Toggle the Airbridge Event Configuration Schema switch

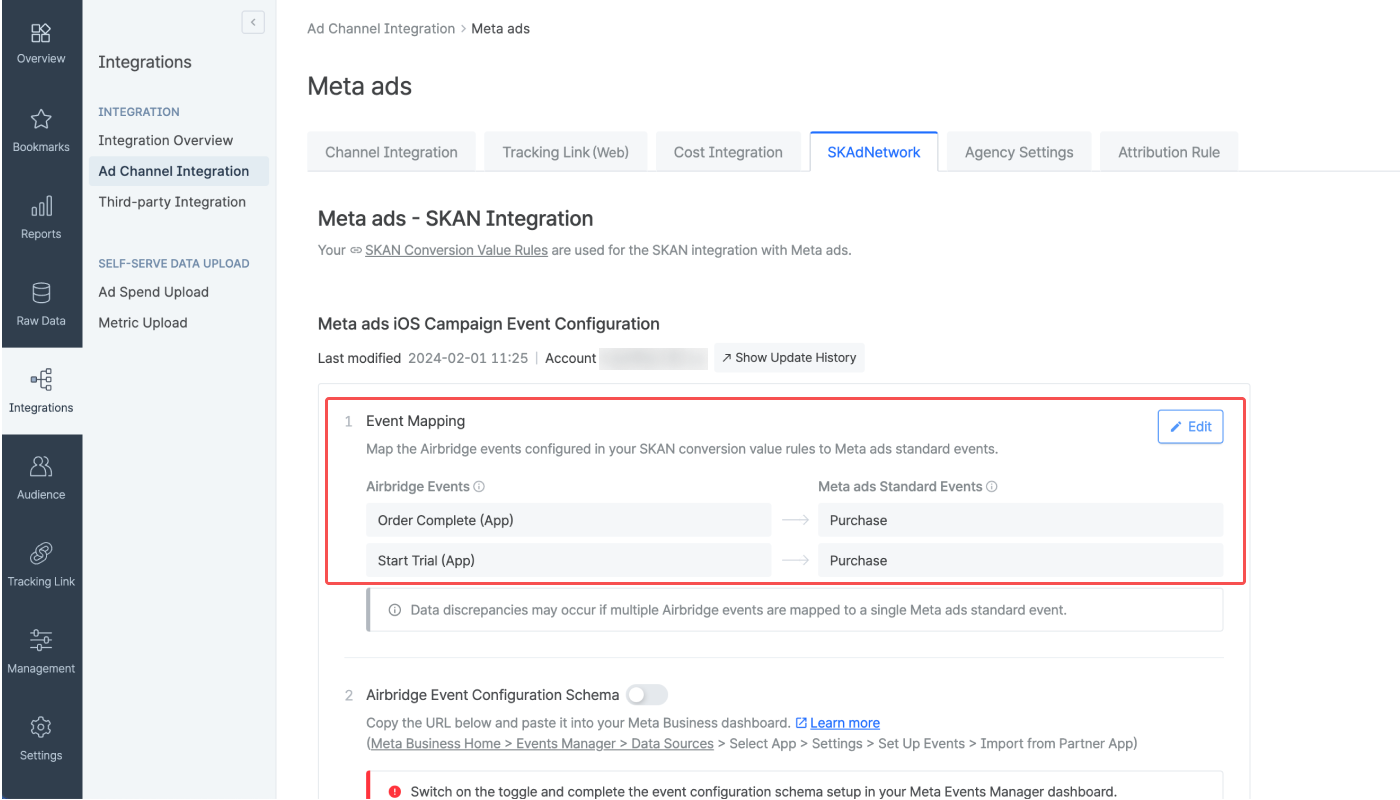646,695
